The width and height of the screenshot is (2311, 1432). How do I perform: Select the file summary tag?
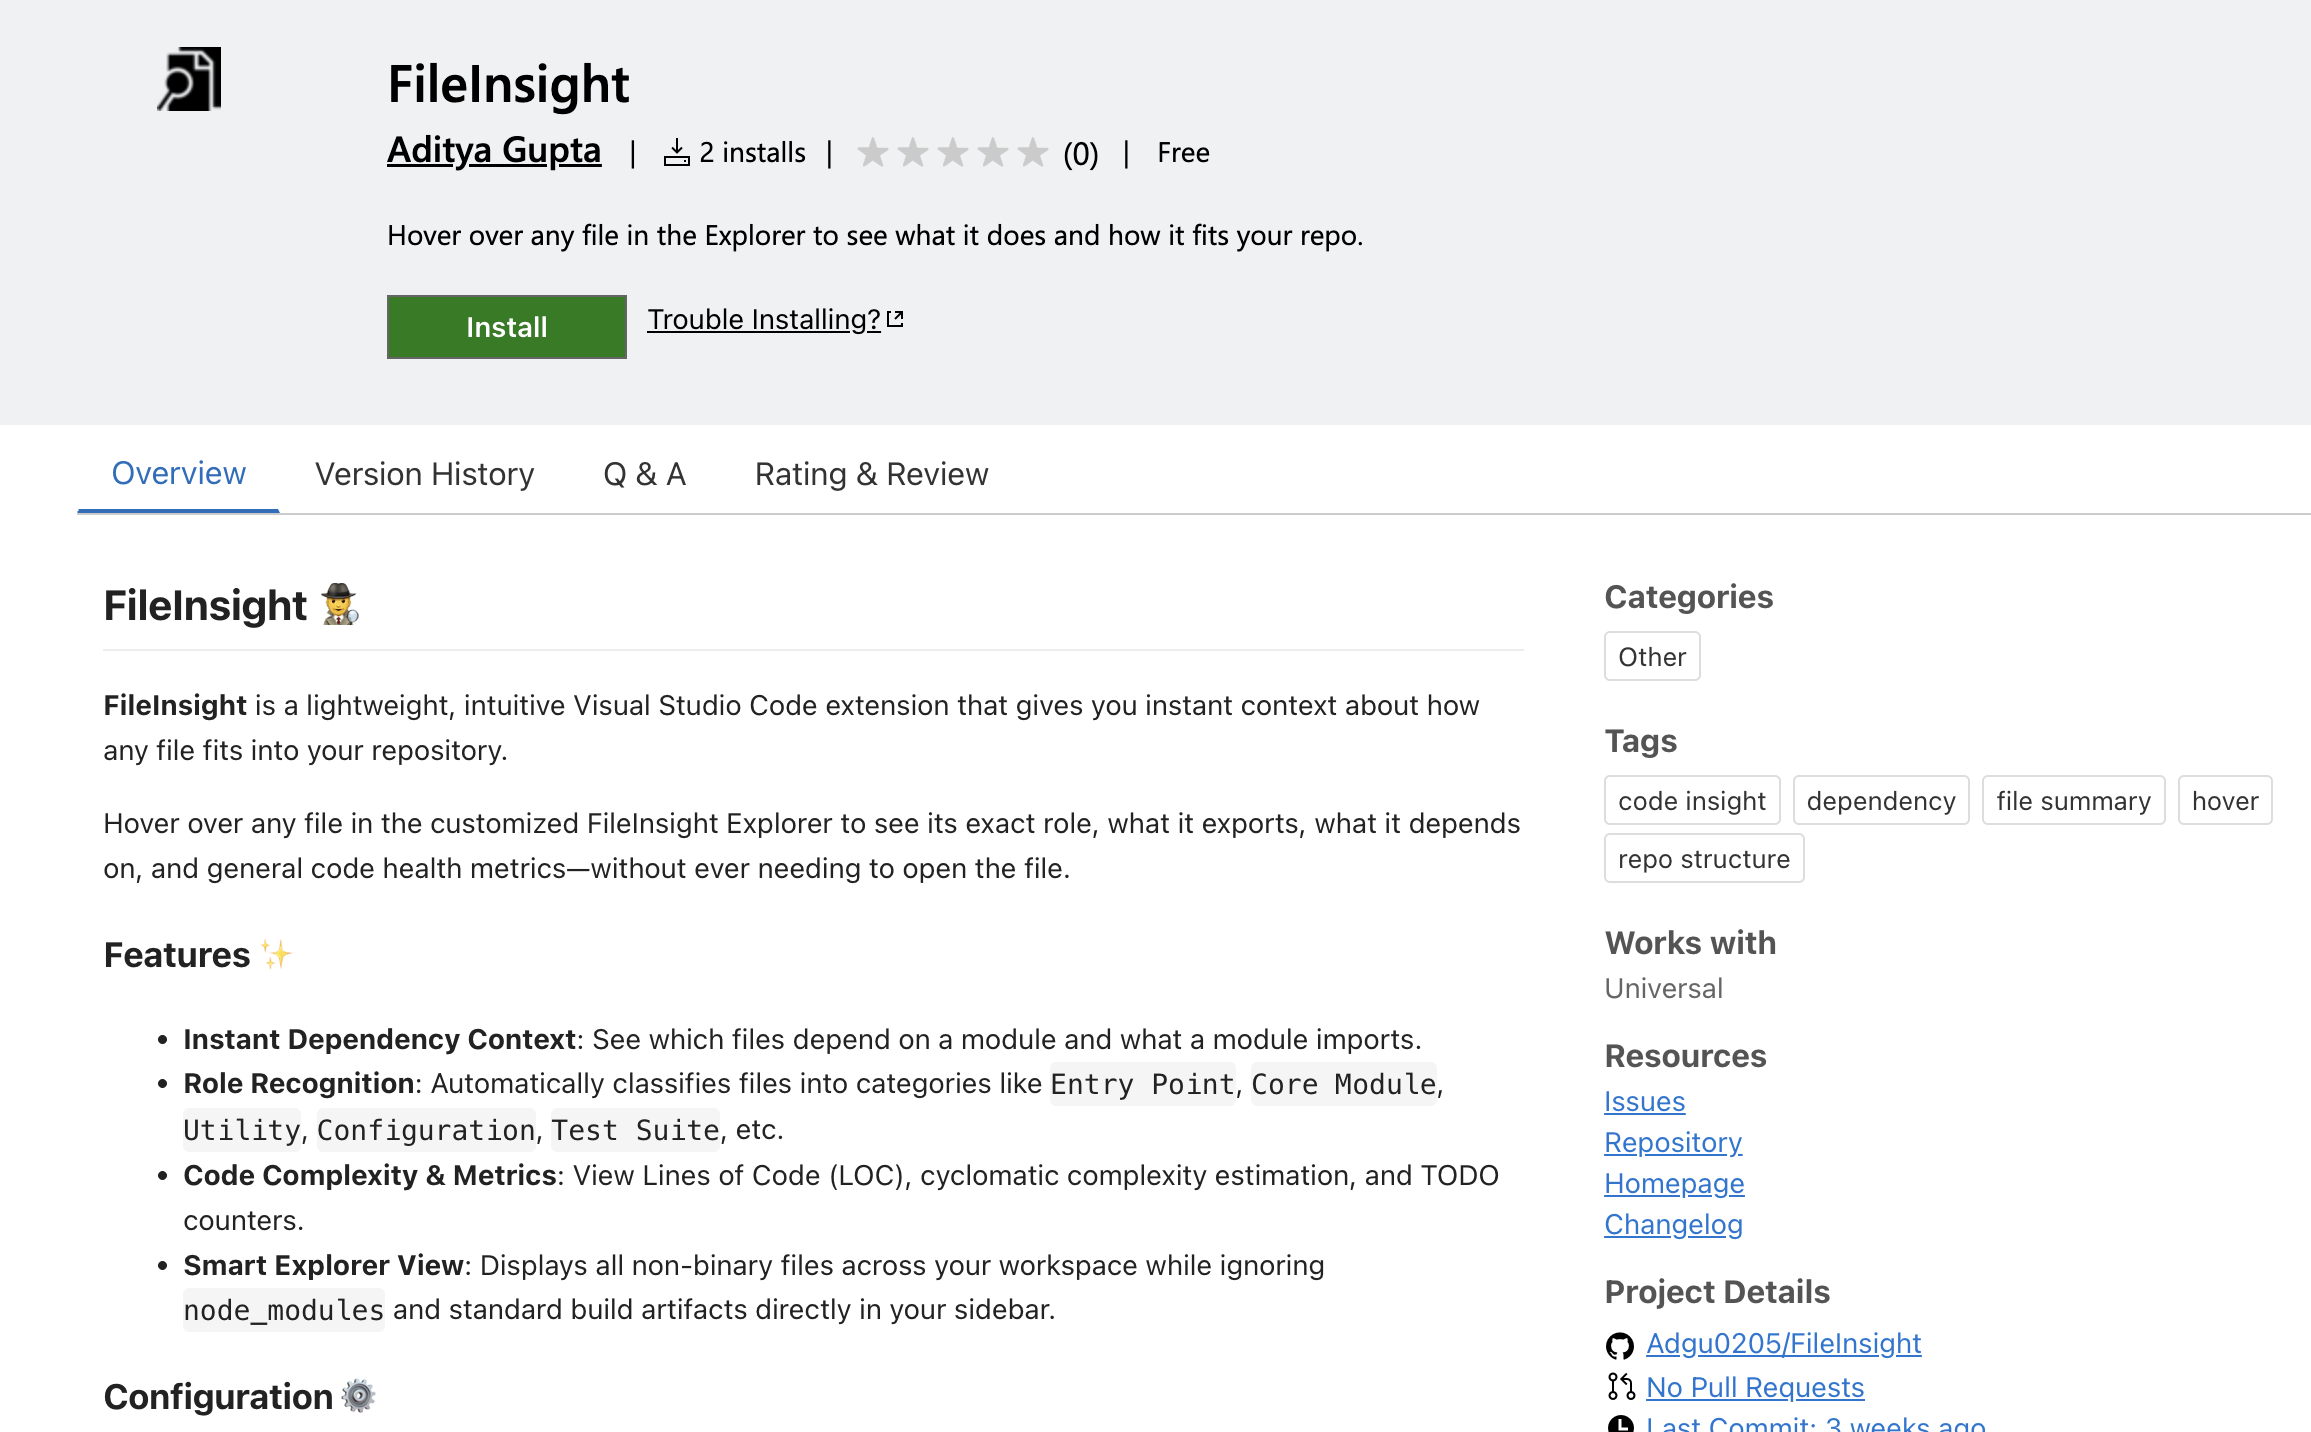point(2074,801)
